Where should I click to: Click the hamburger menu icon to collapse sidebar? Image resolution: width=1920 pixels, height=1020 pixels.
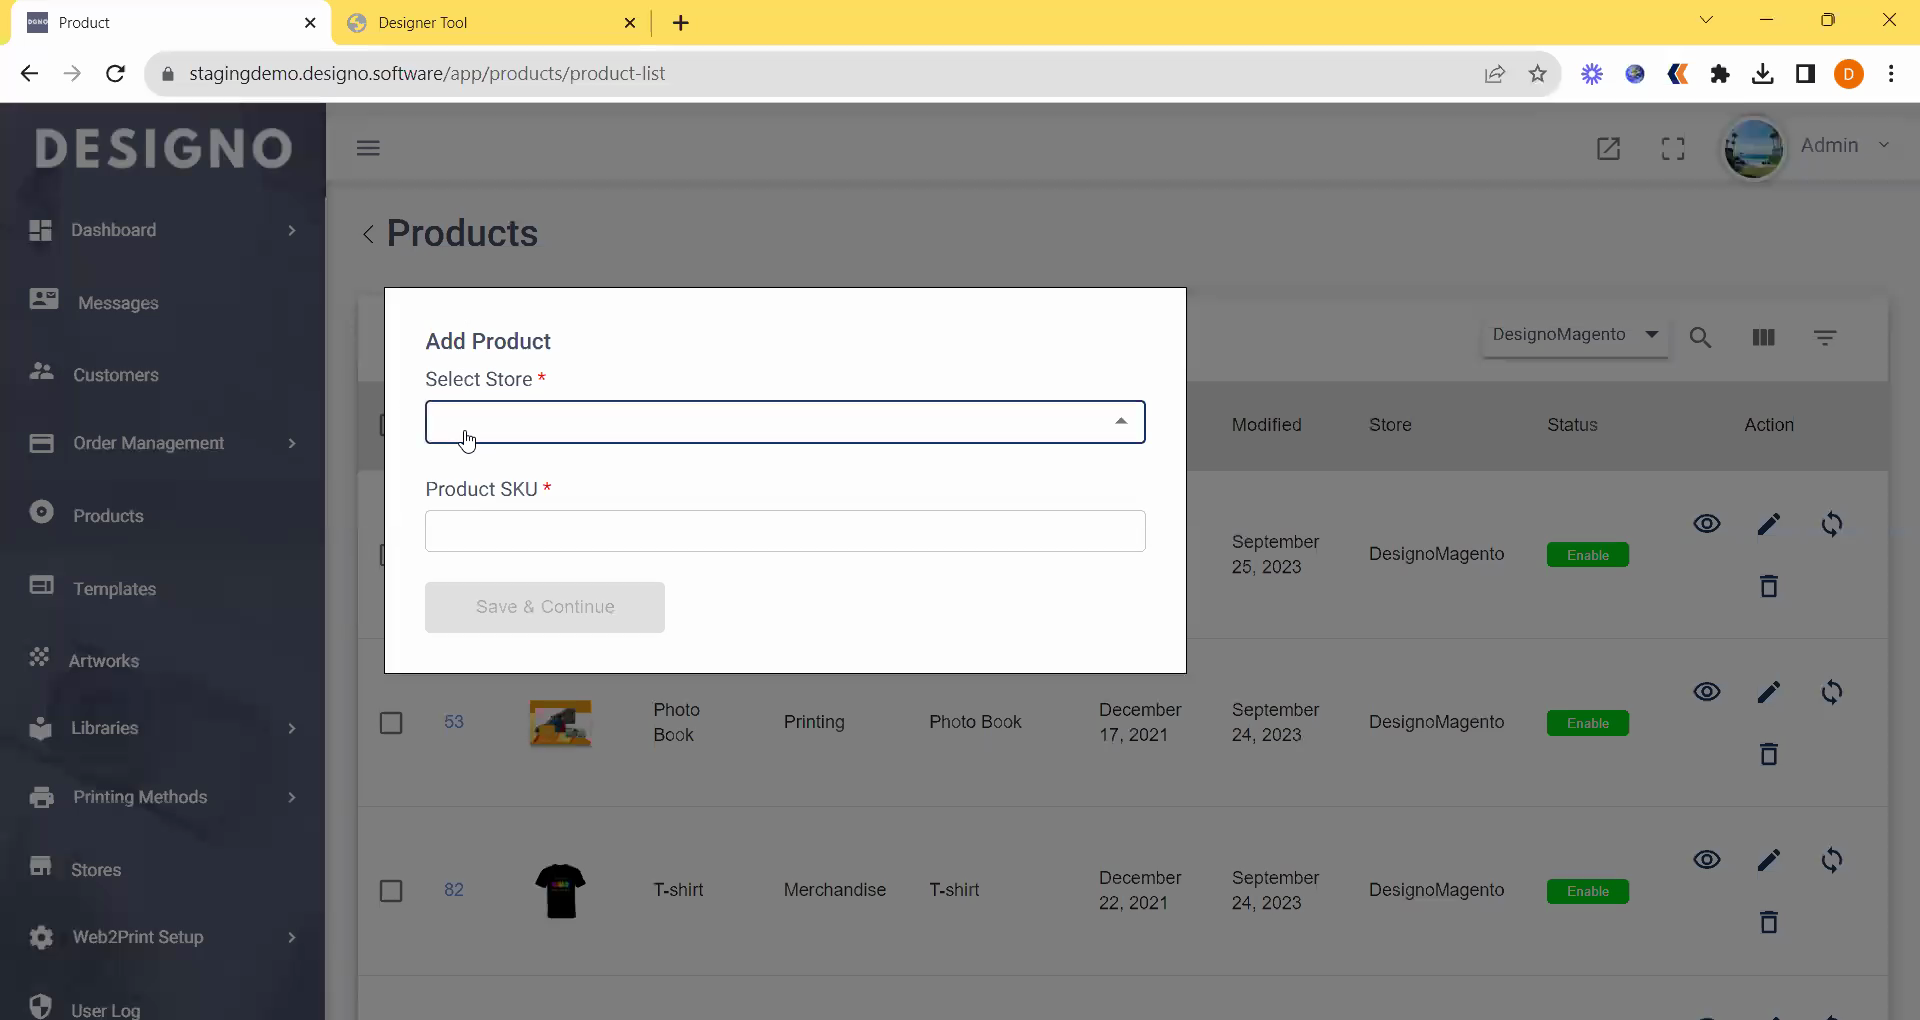click(x=368, y=149)
